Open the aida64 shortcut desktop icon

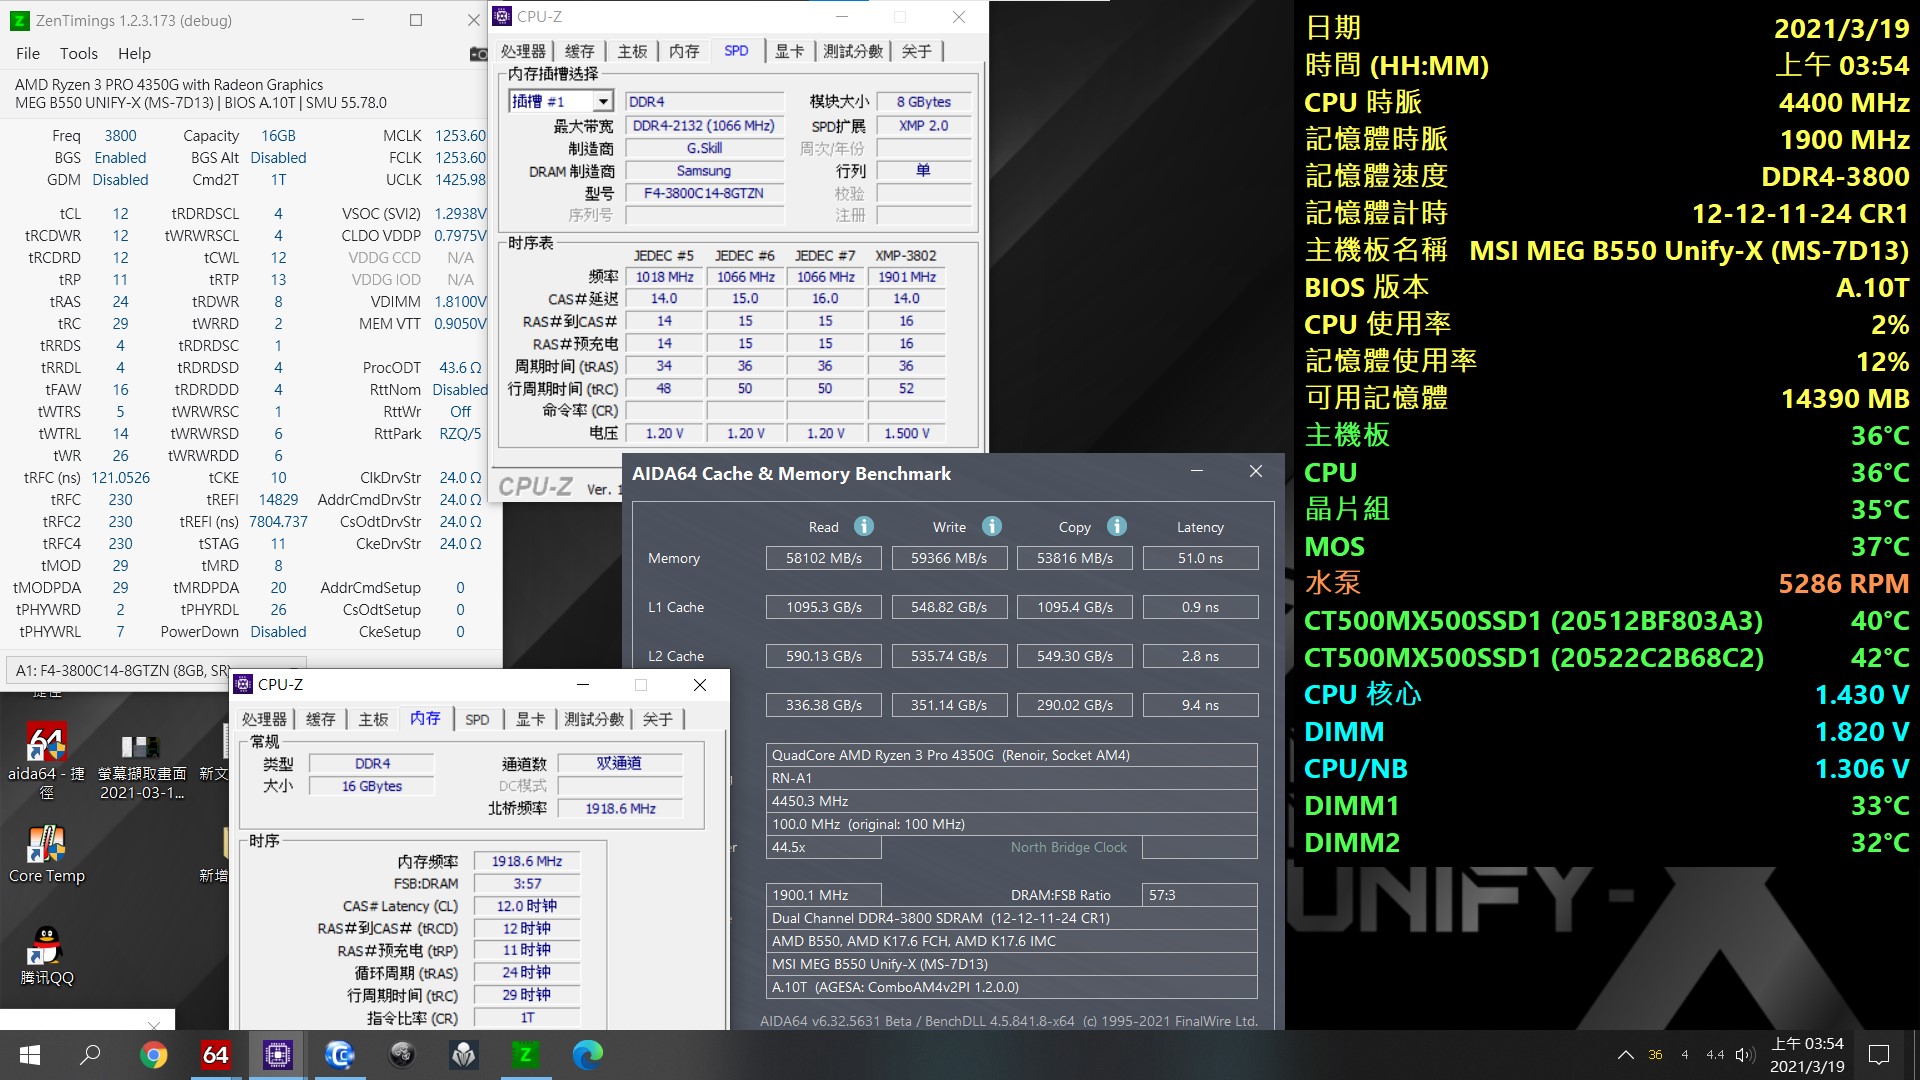click(x=46, y=760)
